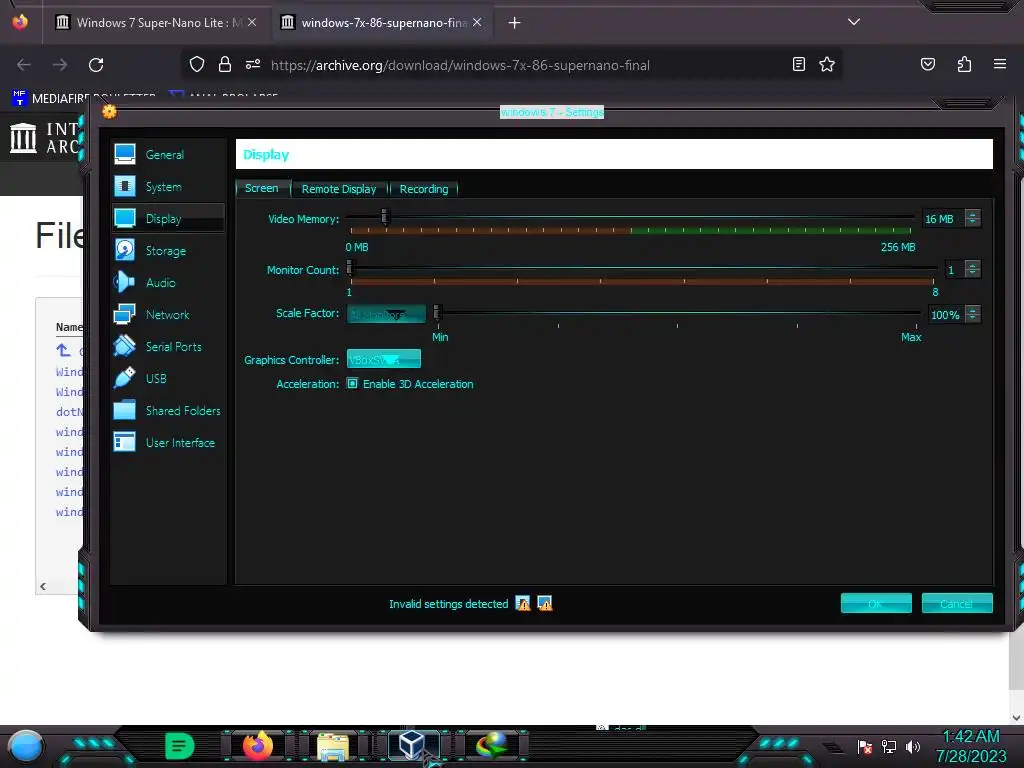Open File Explorer folder in taskbar

tap(333, 746)
